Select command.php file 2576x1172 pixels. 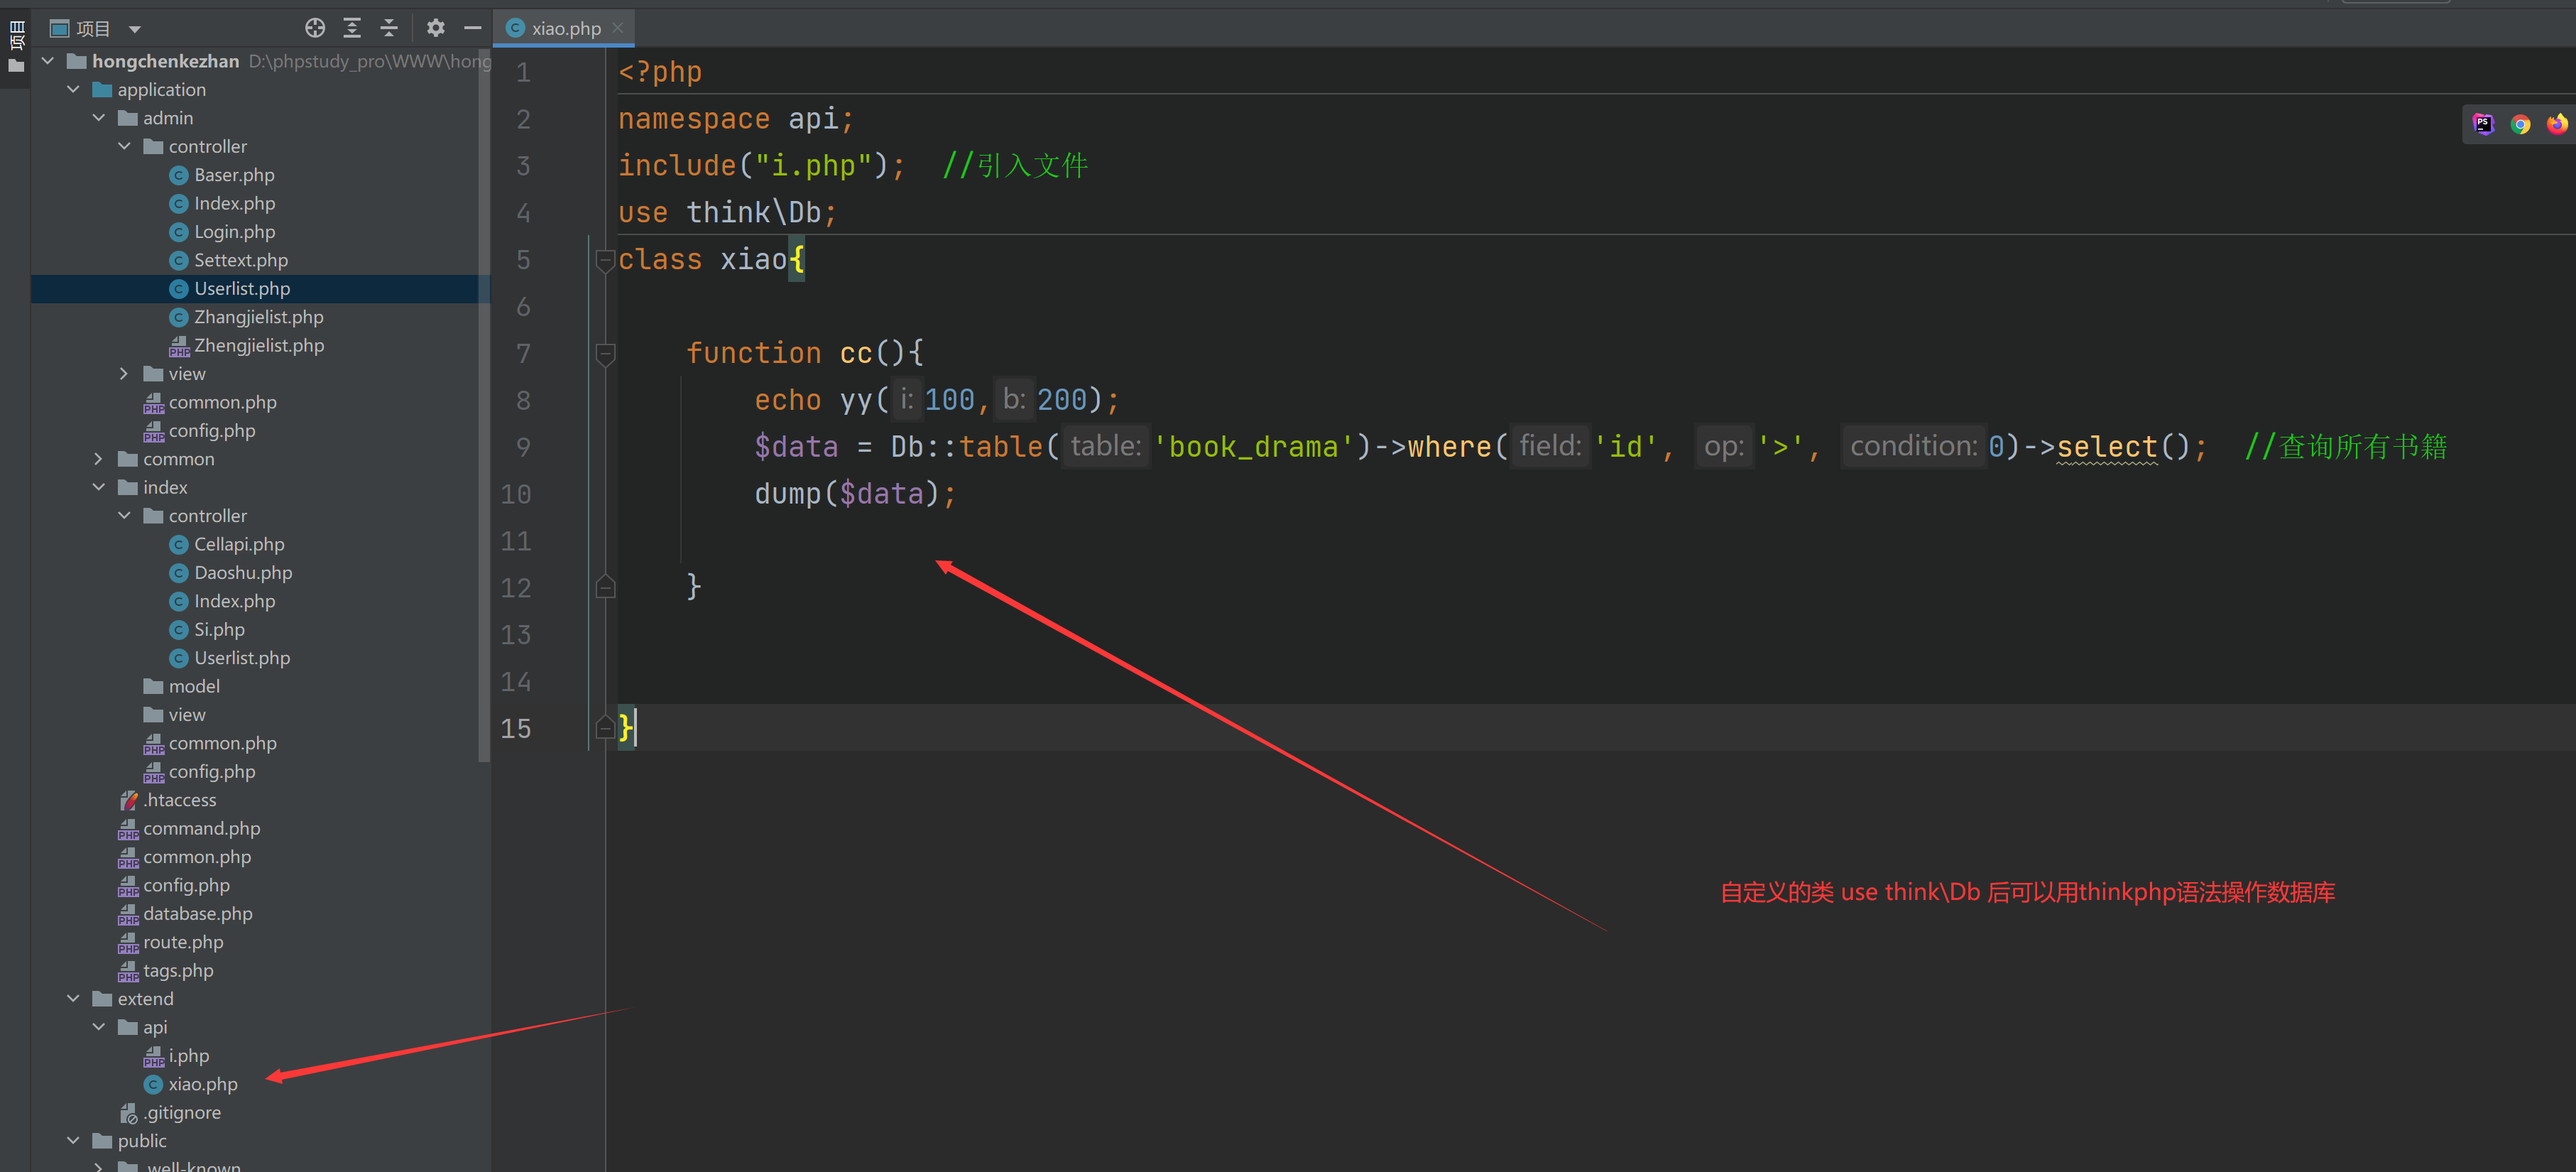coord(201,829)
